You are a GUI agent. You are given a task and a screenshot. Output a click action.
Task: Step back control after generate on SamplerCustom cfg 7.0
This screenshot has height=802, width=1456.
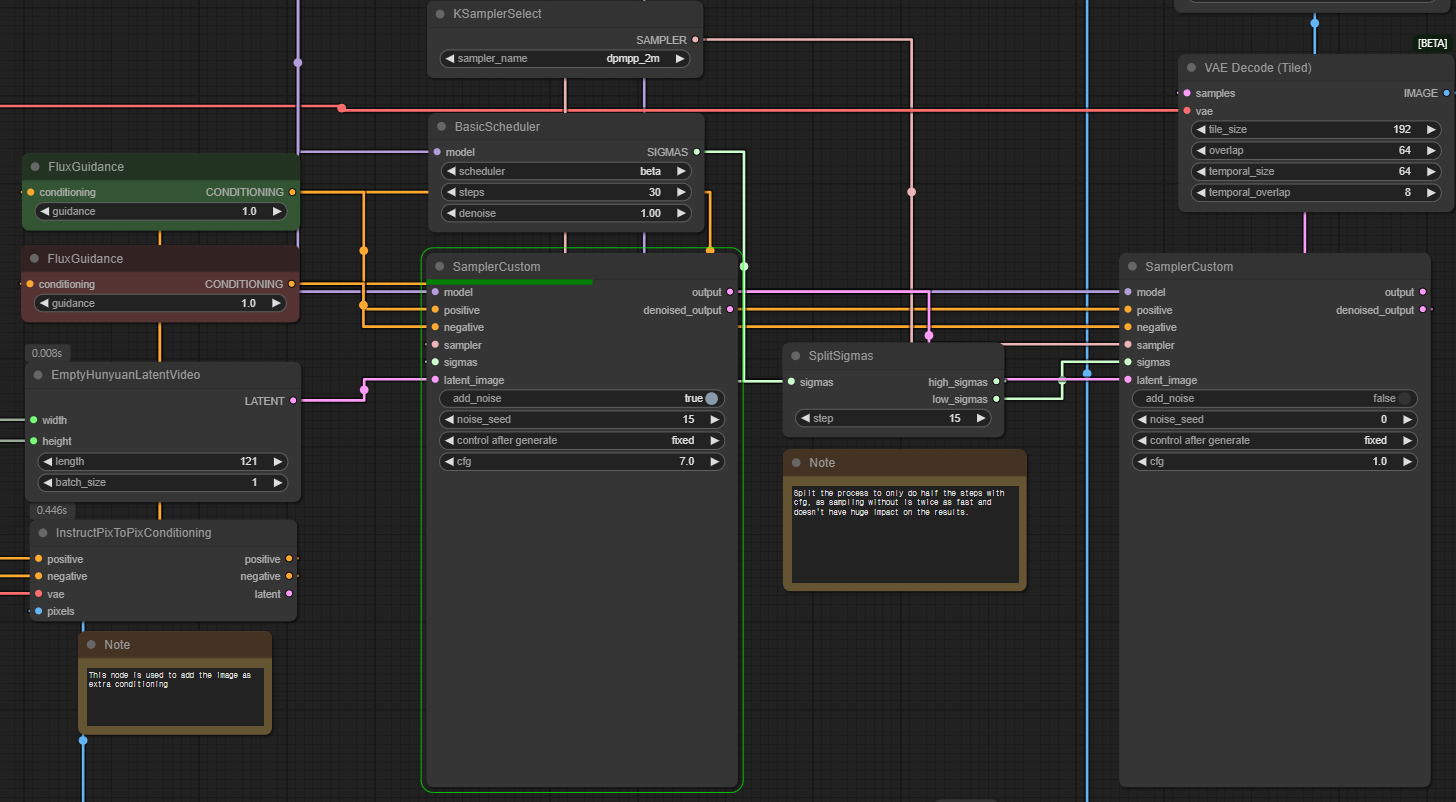[448, 440]
